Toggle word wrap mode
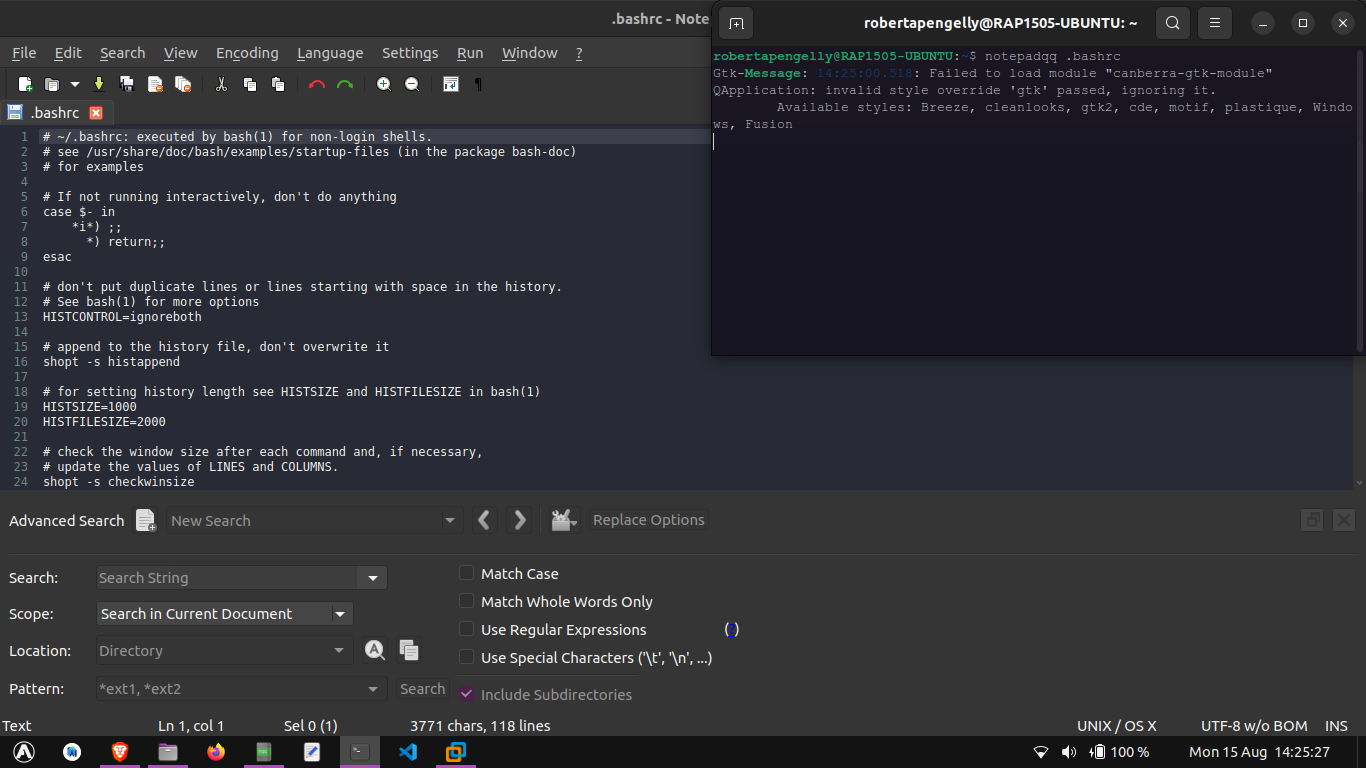The image size is (1366, 768). click(450, 84)
